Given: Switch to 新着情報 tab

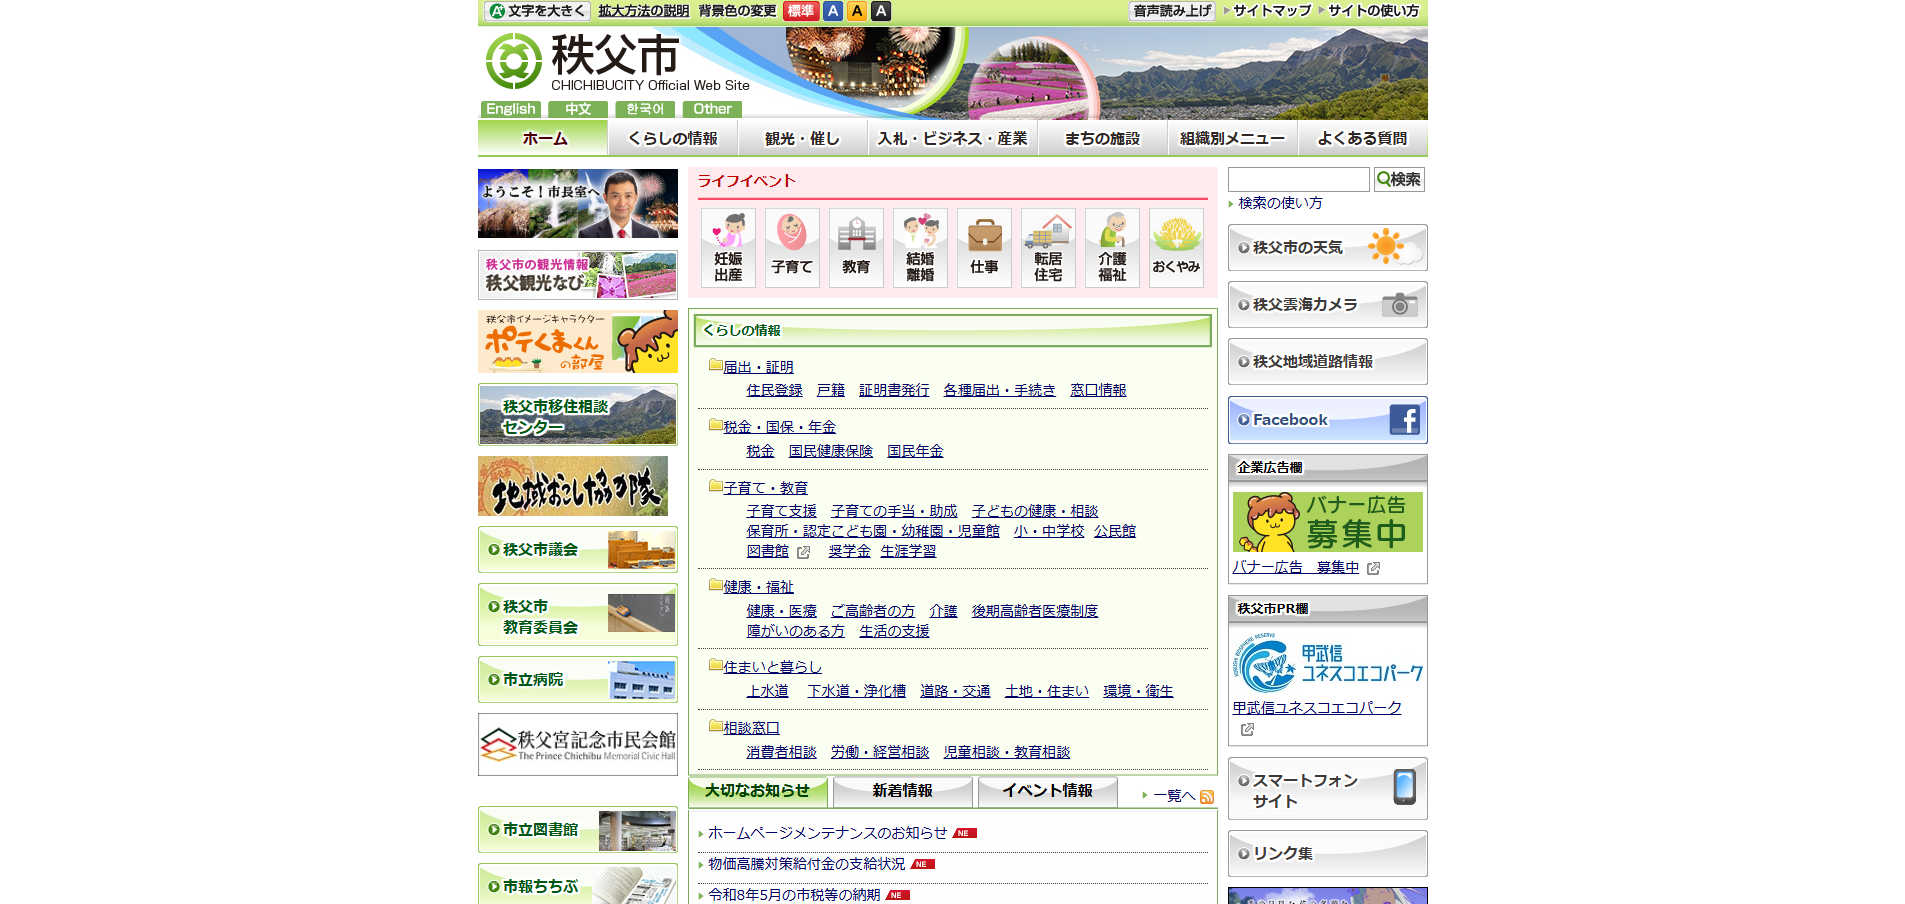Looking at the screenshot, I should point(903,791).
